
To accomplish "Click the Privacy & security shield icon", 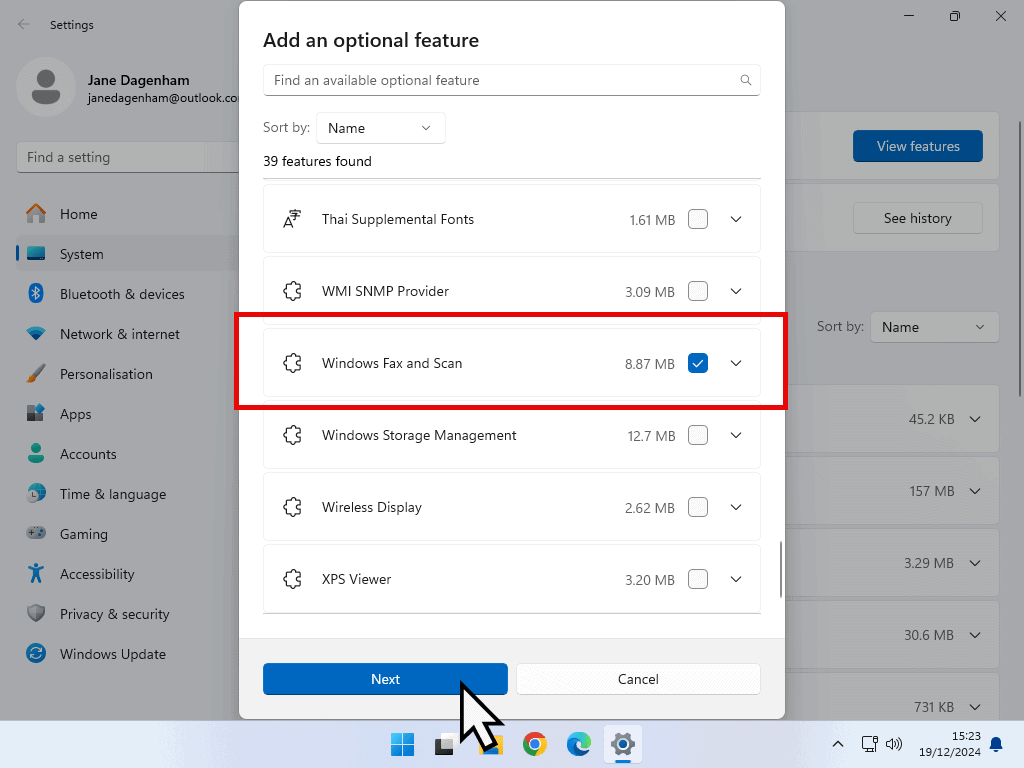I will [36, 613].
